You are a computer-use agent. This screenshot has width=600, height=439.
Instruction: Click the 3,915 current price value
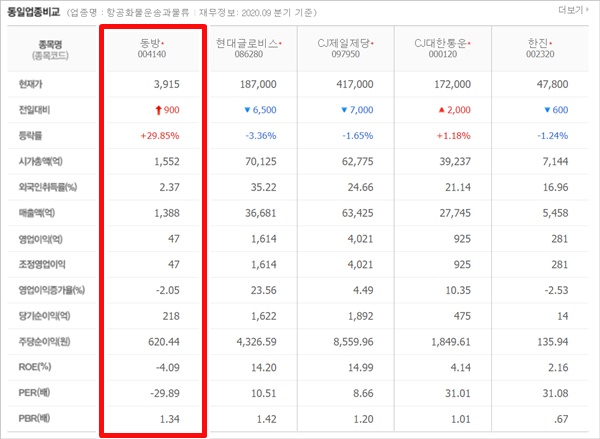167,84
